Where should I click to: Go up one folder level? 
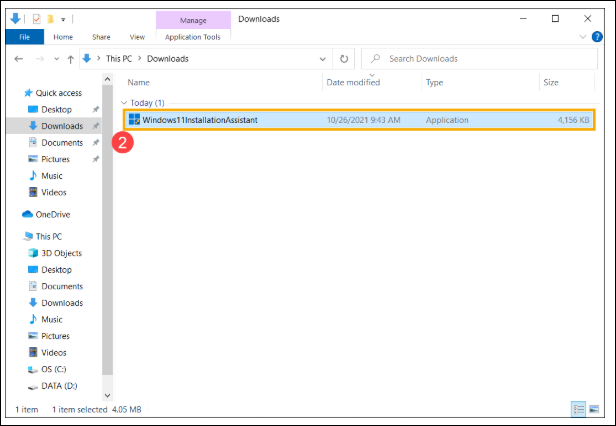pyautogui.click(x=70, y=59)
